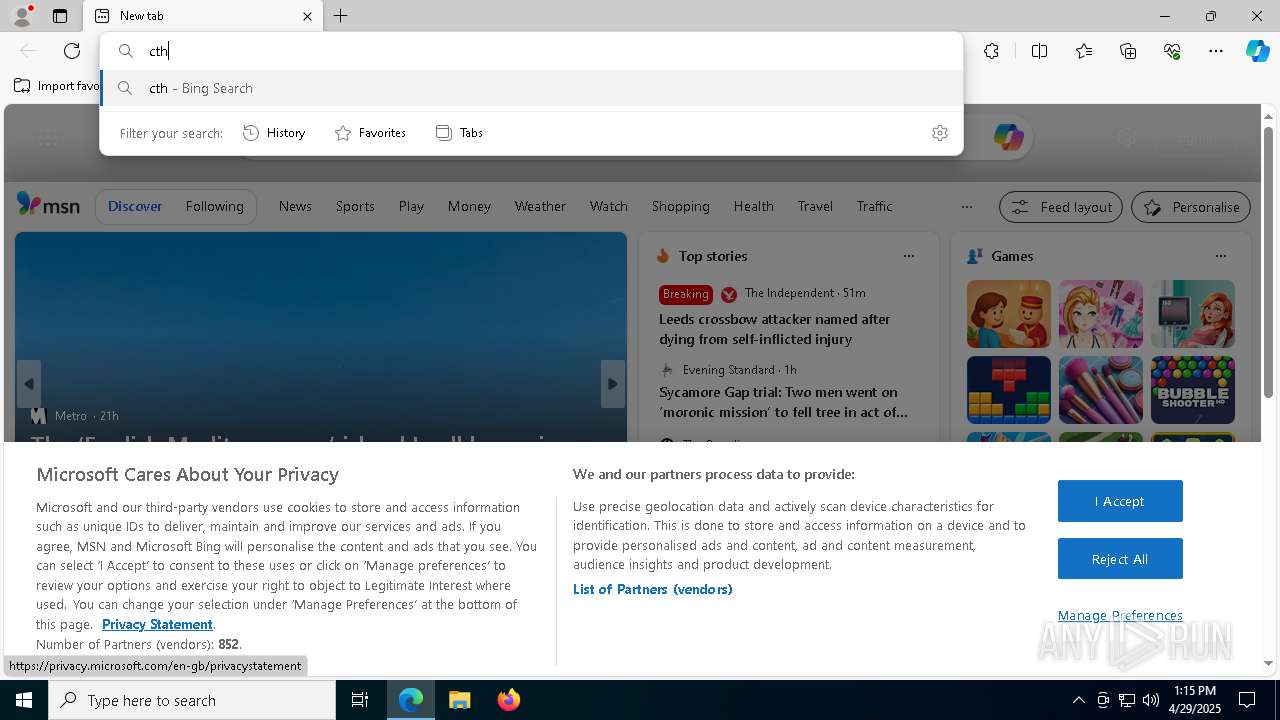Open the notification center icon
This screenshot has width=1280, height=720.
[1247, 700]
